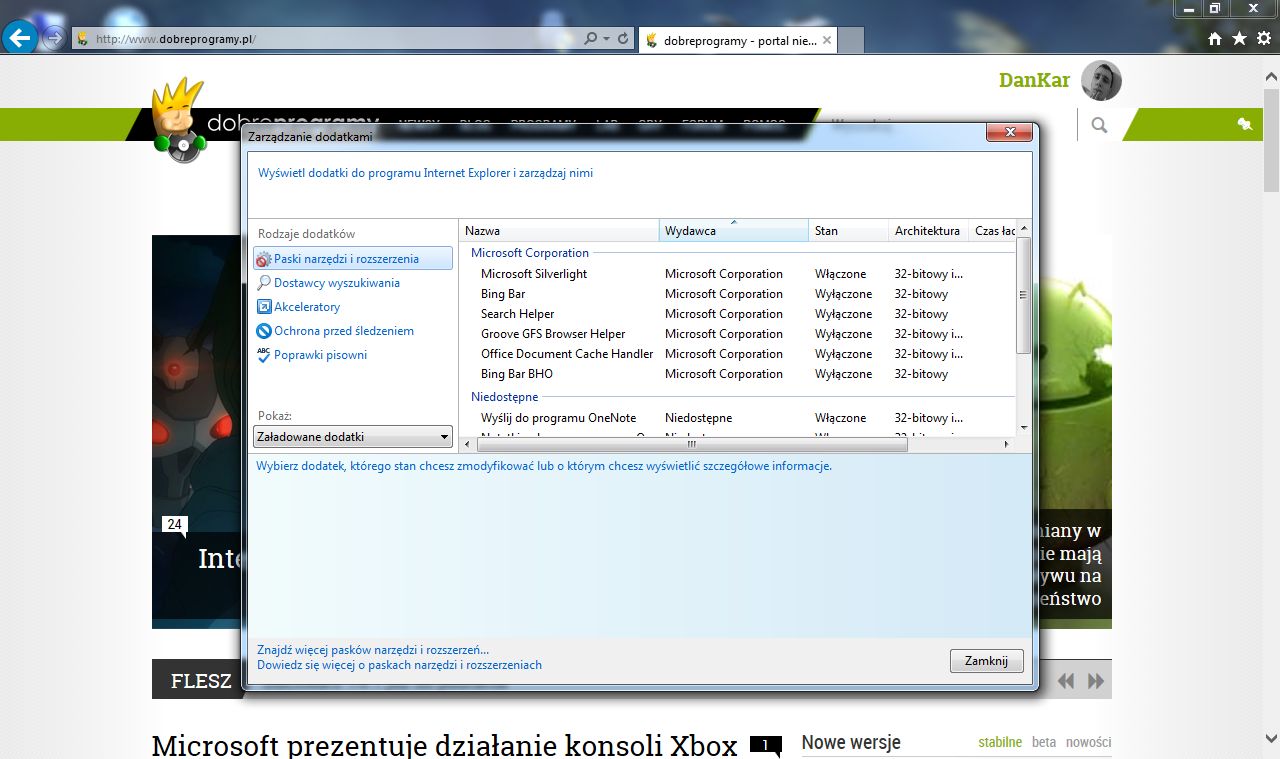Collapse the Microsoft Corporation group header
Viewport: 1280px width, 759px height.
coord(530,253)
